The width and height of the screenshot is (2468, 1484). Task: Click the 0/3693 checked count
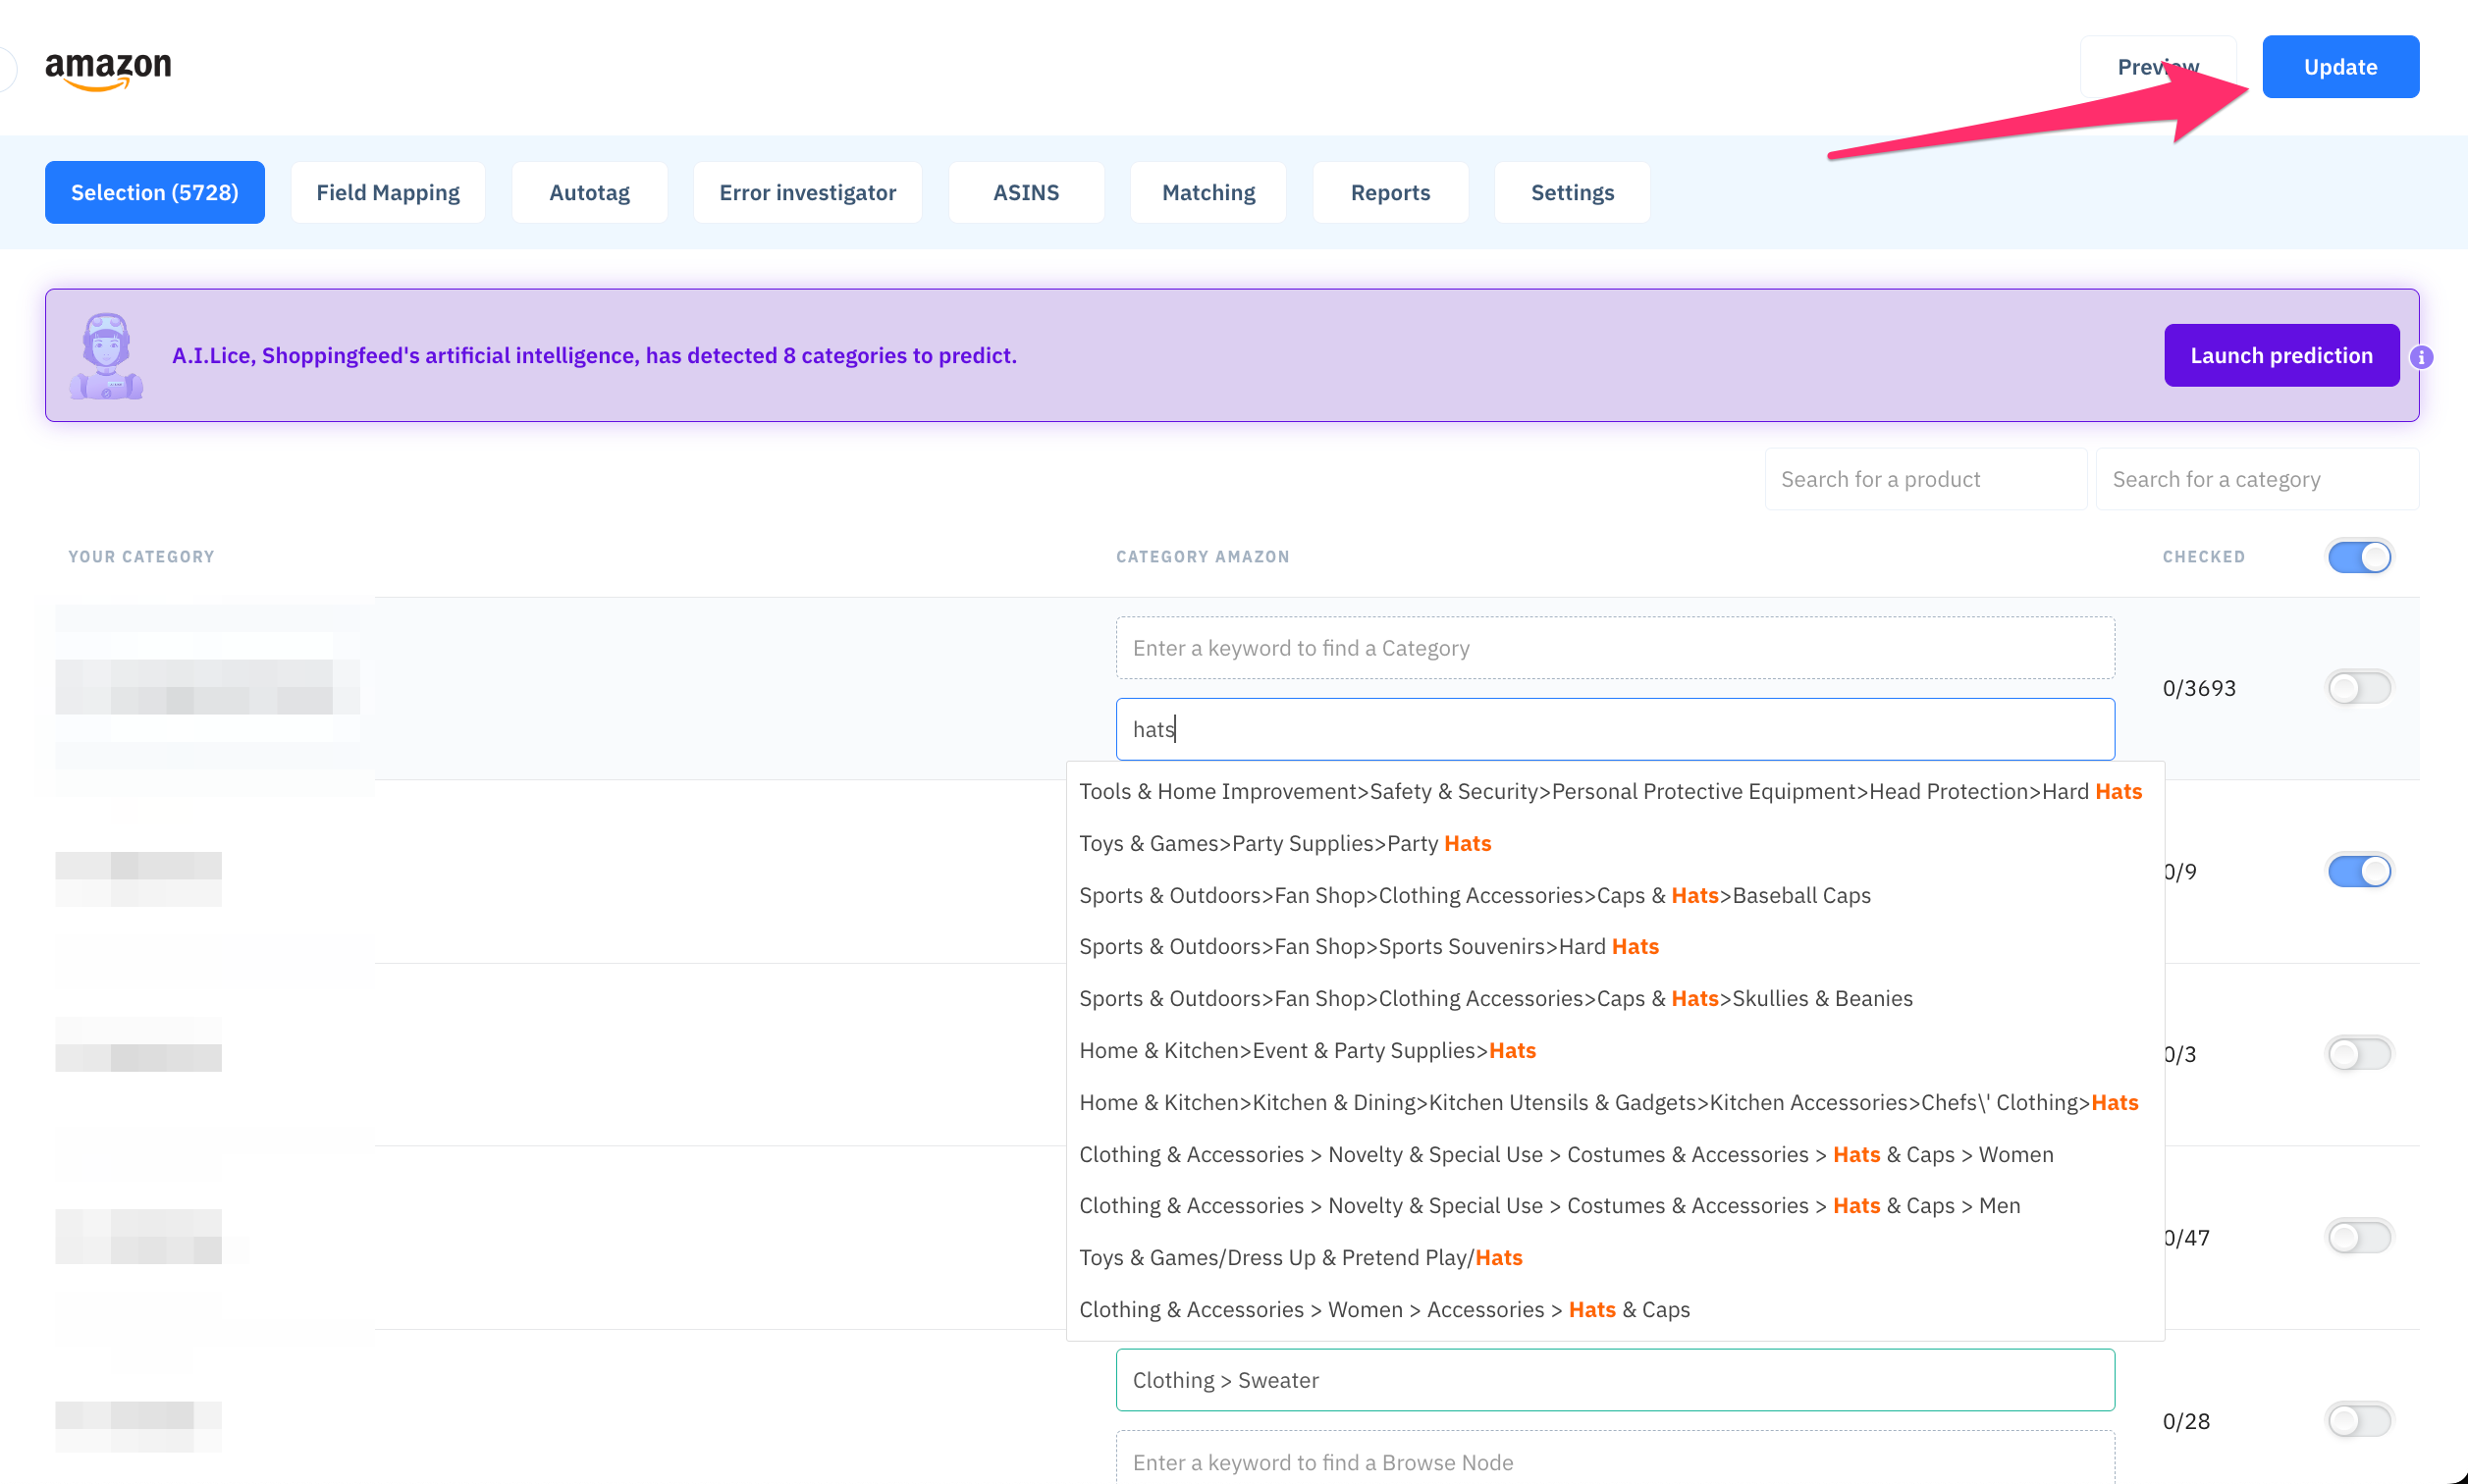tap(2199, 688)
